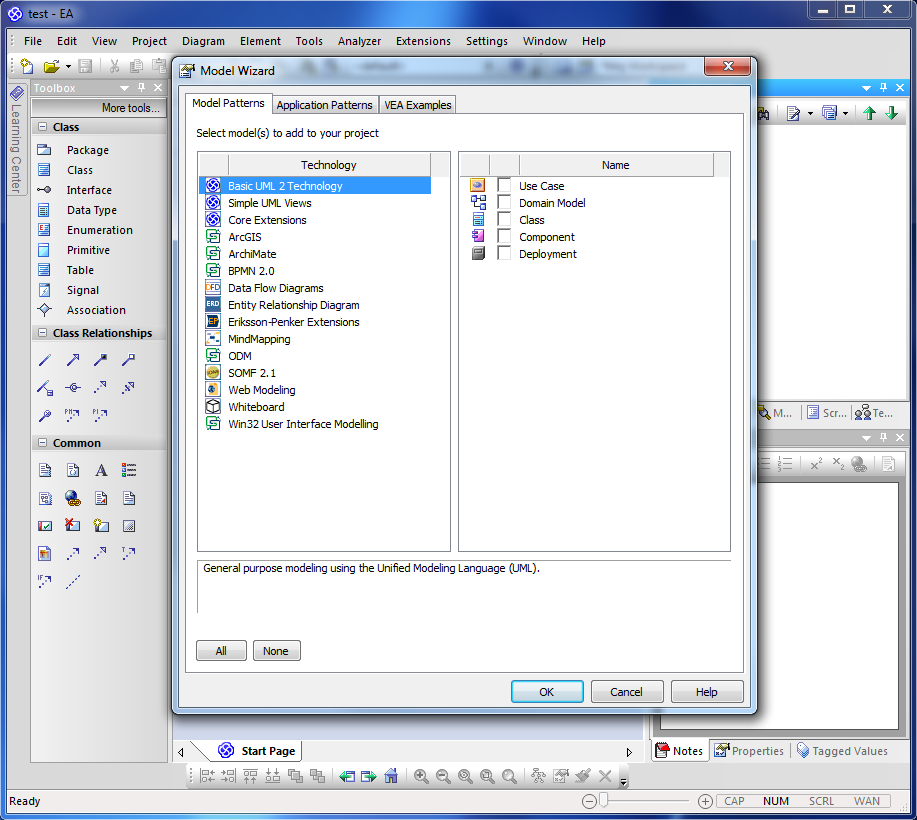Screen dimensions: 917x820
Task: Open the Start Page diagram tab
Action: [257, 751]
